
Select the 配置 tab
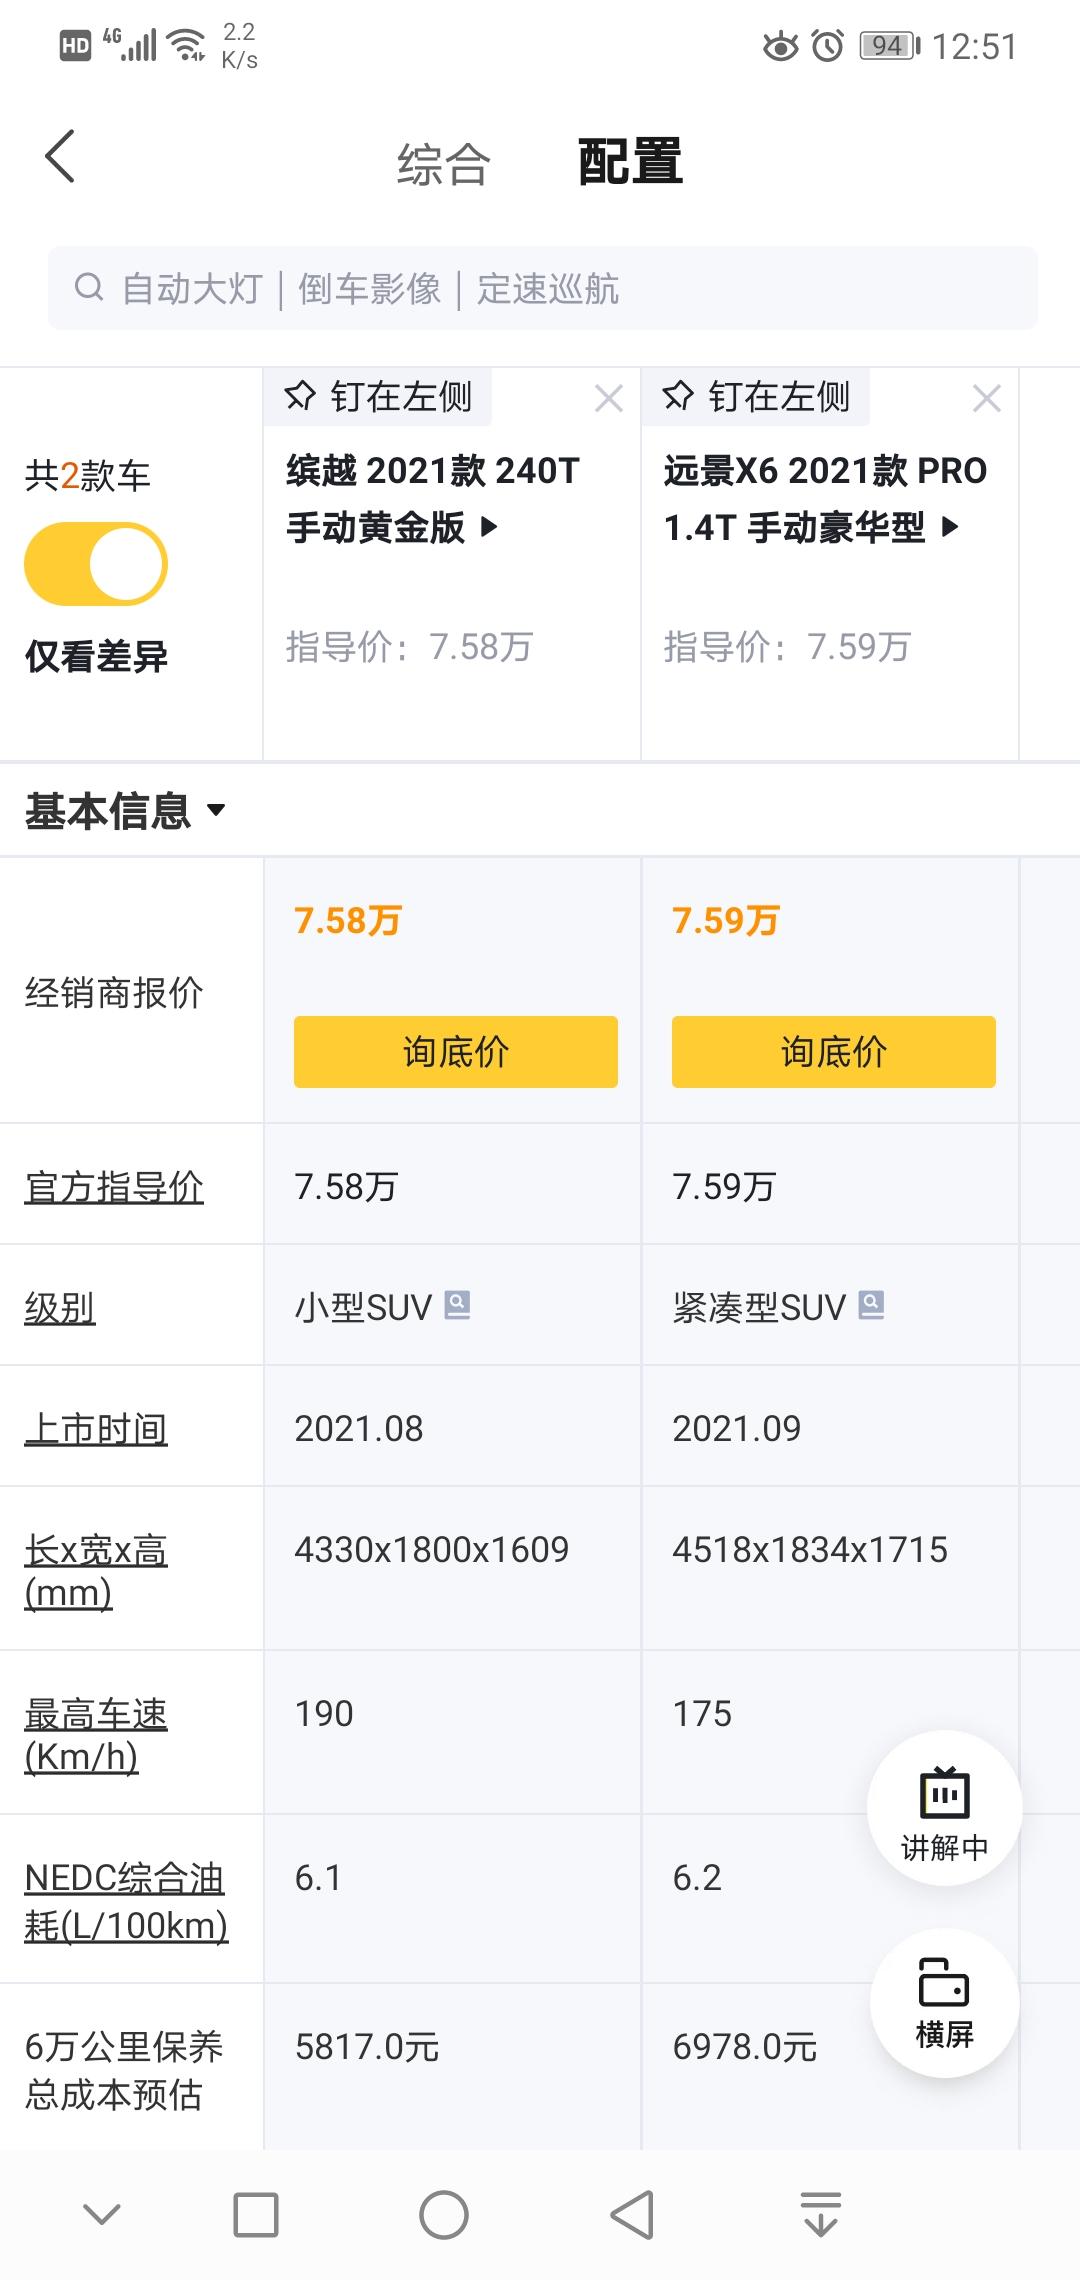(x=630, y=162)
